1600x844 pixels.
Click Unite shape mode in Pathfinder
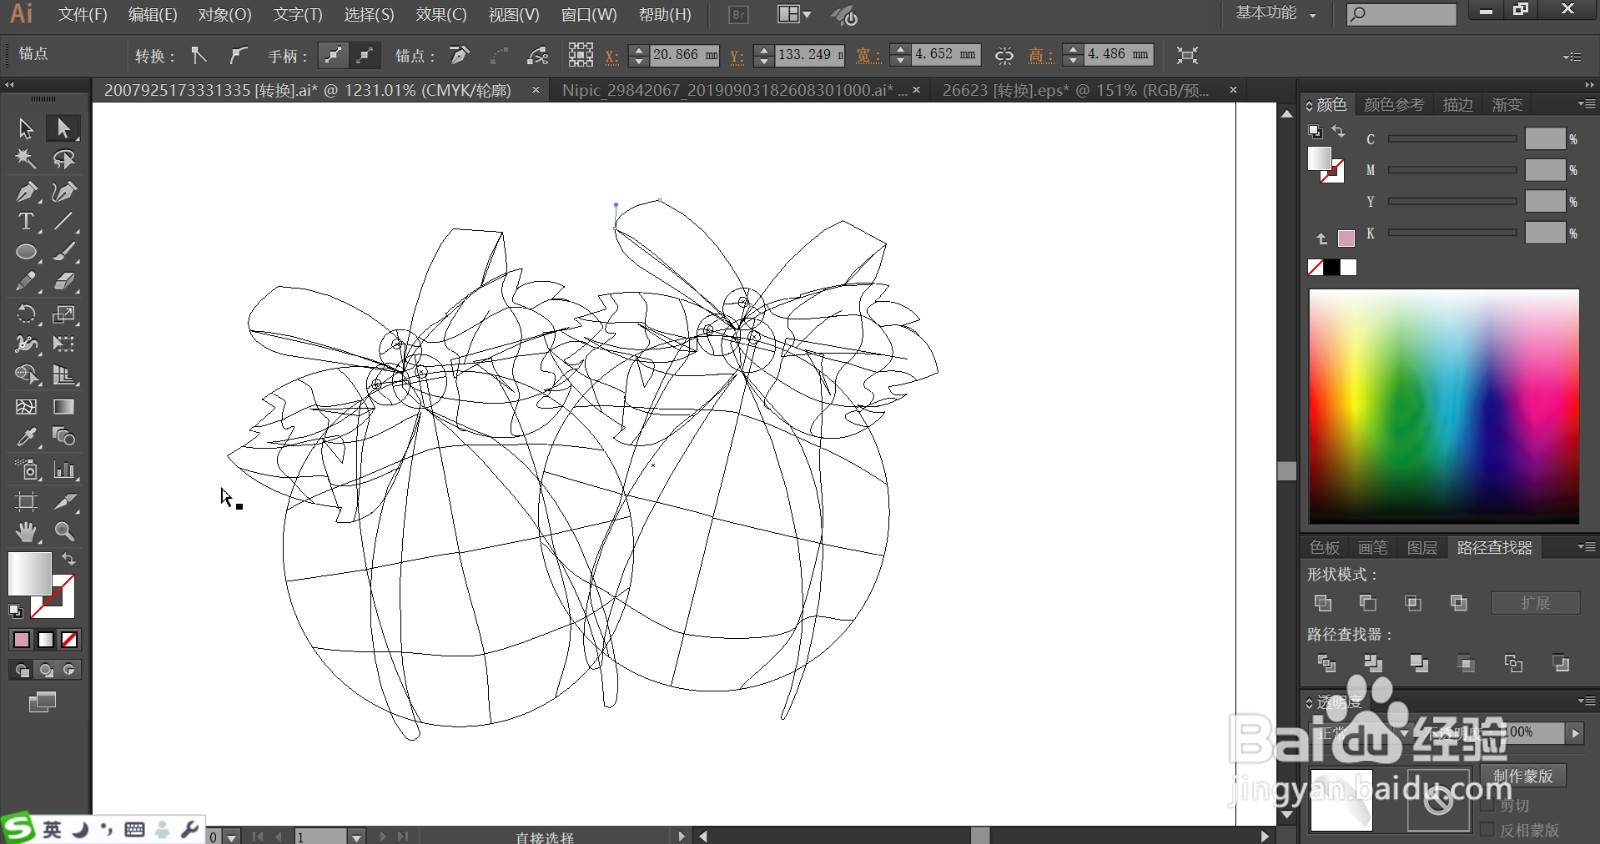(x=1322, y=603)
